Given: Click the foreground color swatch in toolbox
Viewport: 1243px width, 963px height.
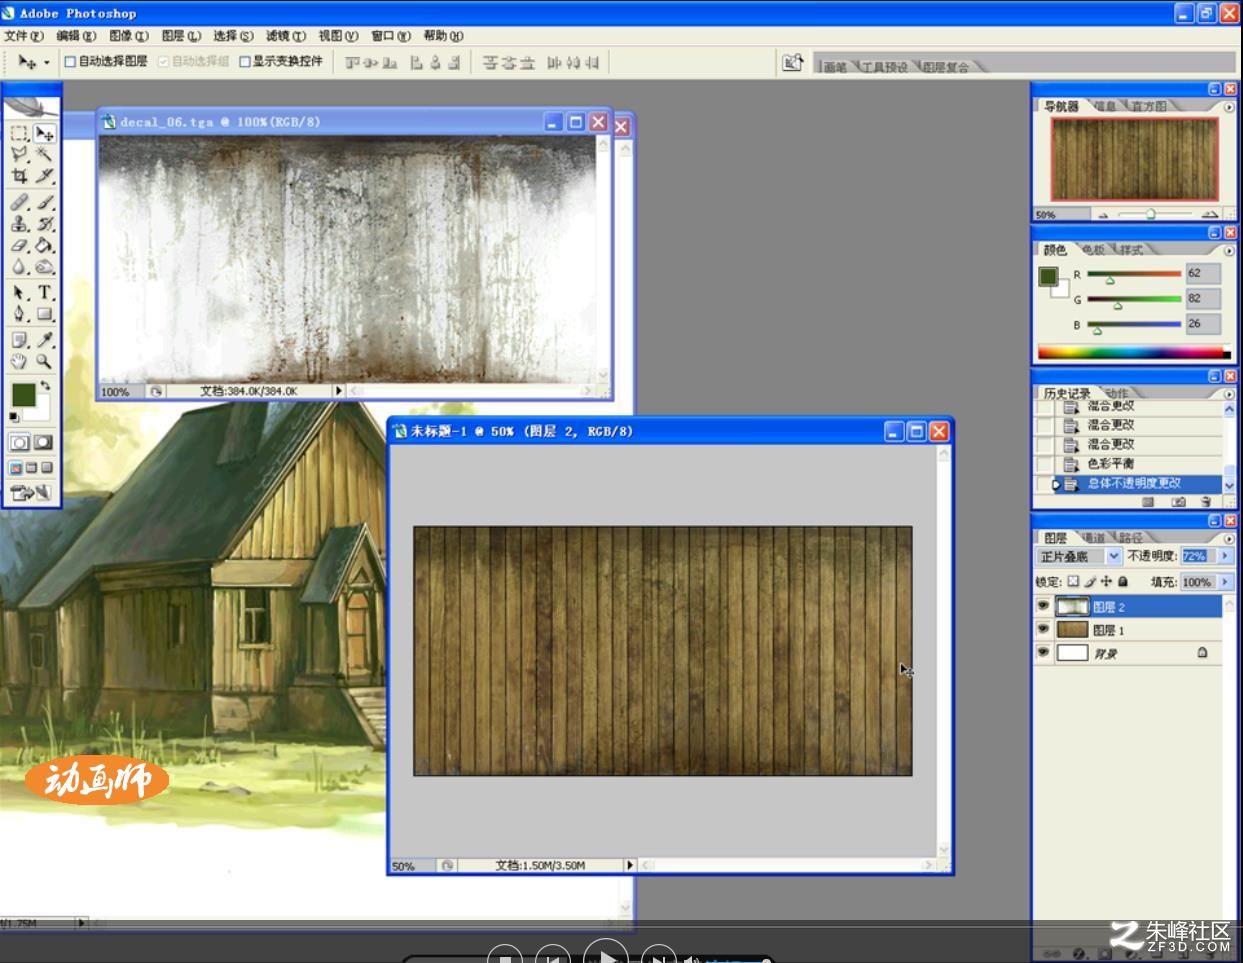Looking at the screenshot, I should [x=23, y=394].
